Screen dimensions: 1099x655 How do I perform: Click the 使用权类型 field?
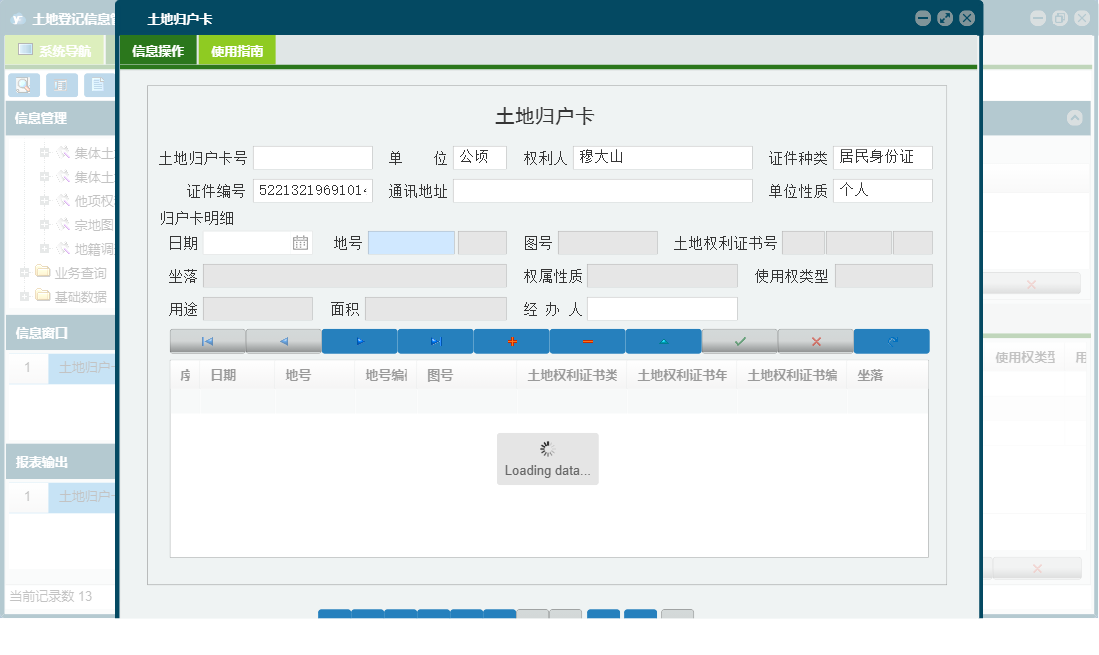tap(884, 276)
